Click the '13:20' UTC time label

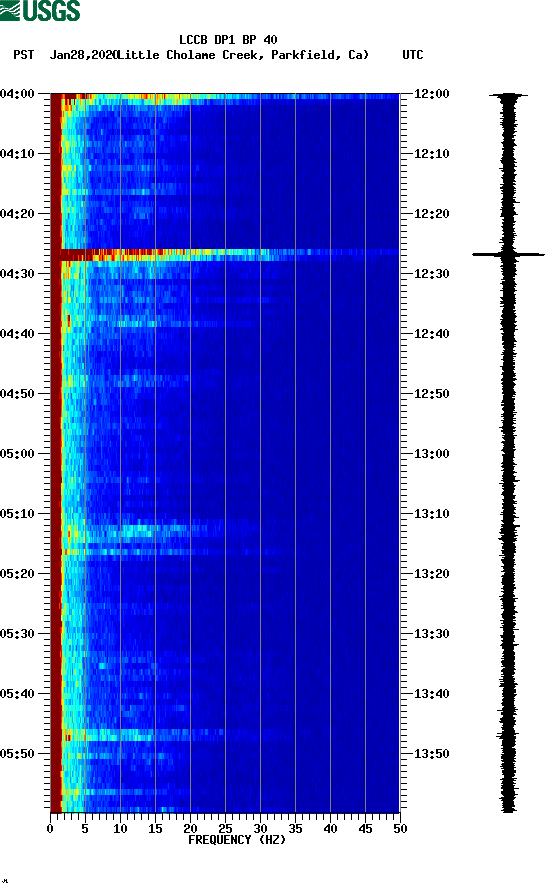(432, 573)
